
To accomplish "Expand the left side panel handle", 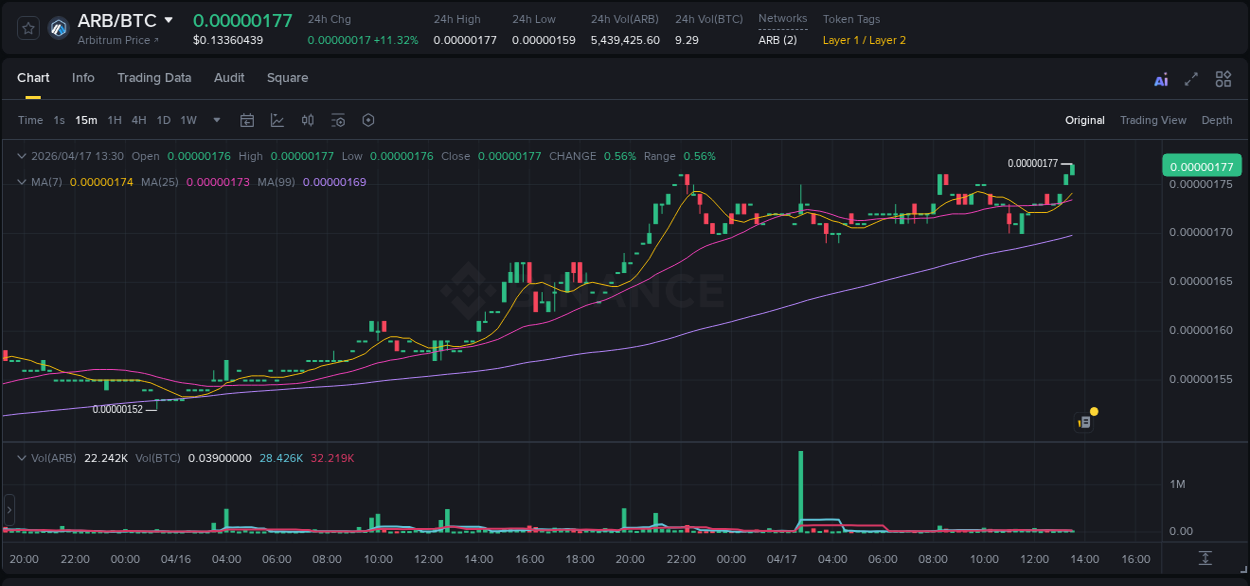I will 9,508.
